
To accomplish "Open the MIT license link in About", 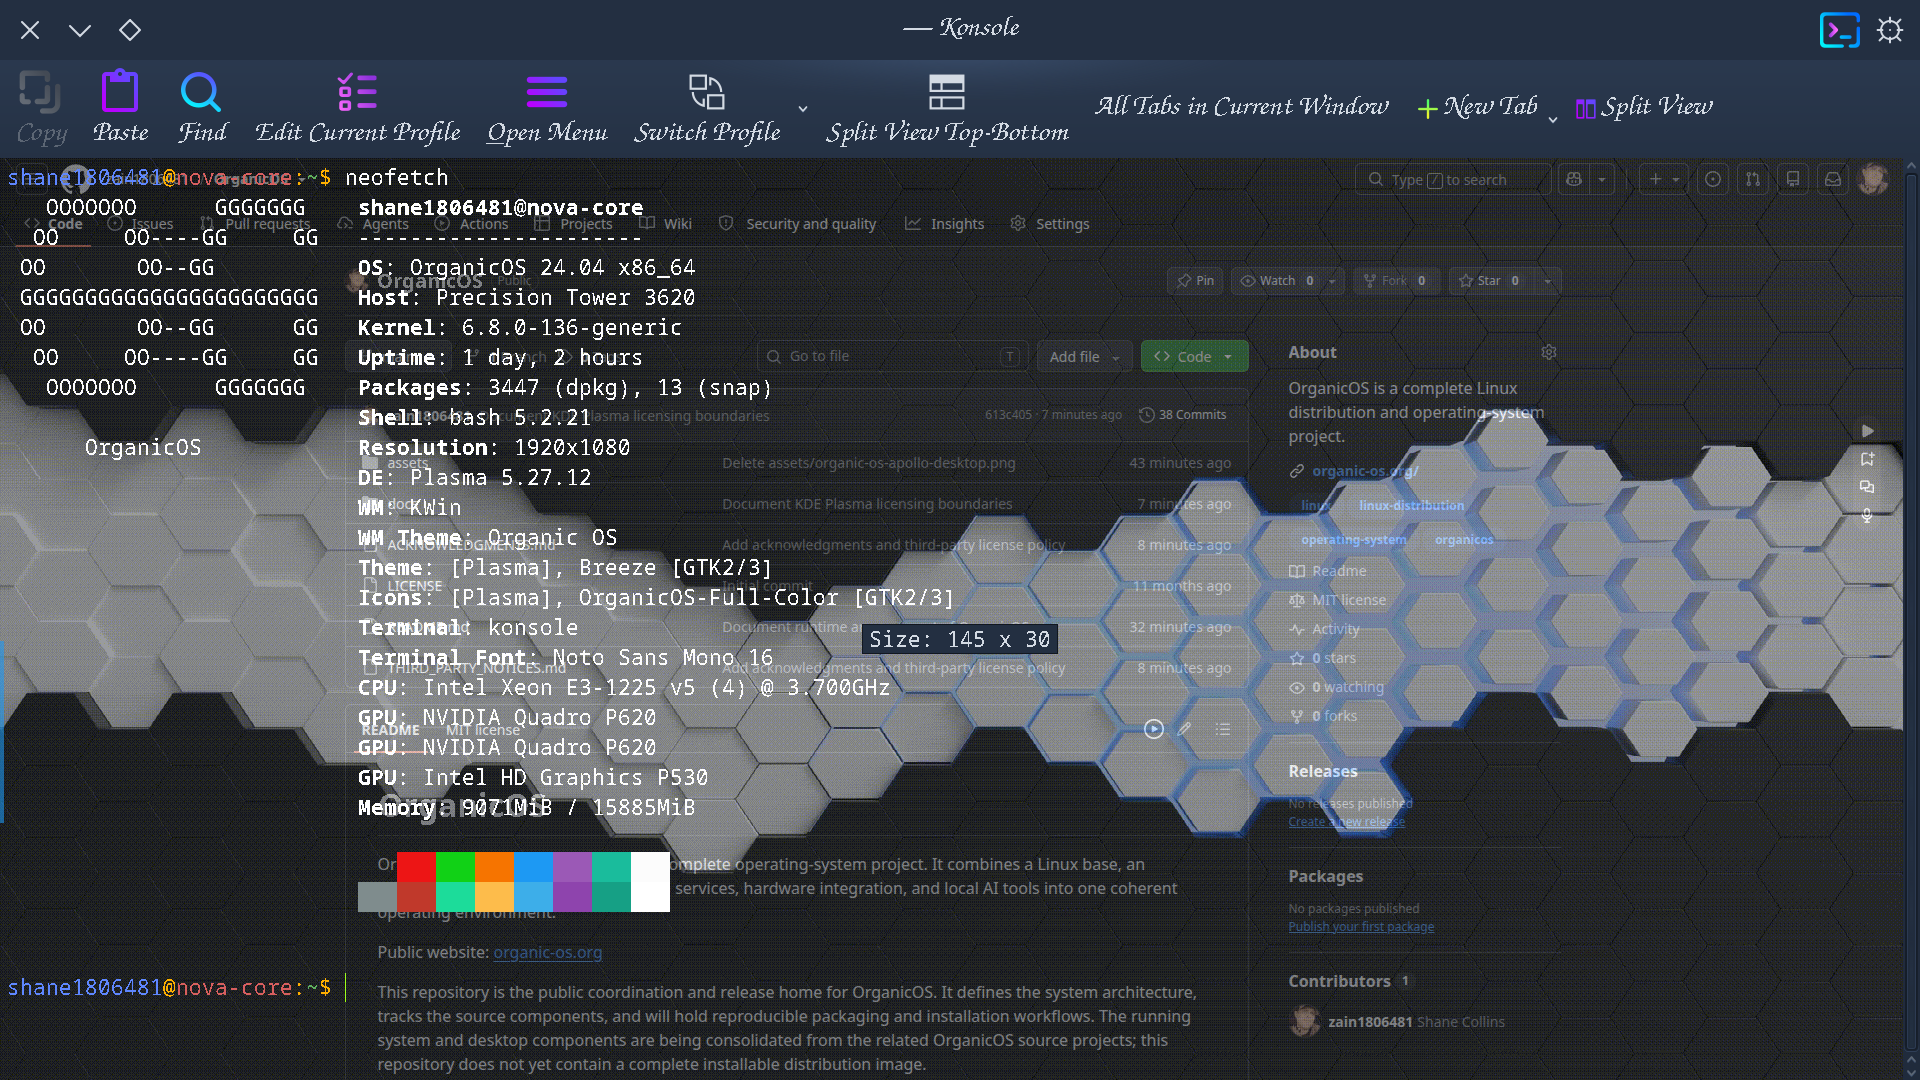I will pos(1338,600).
